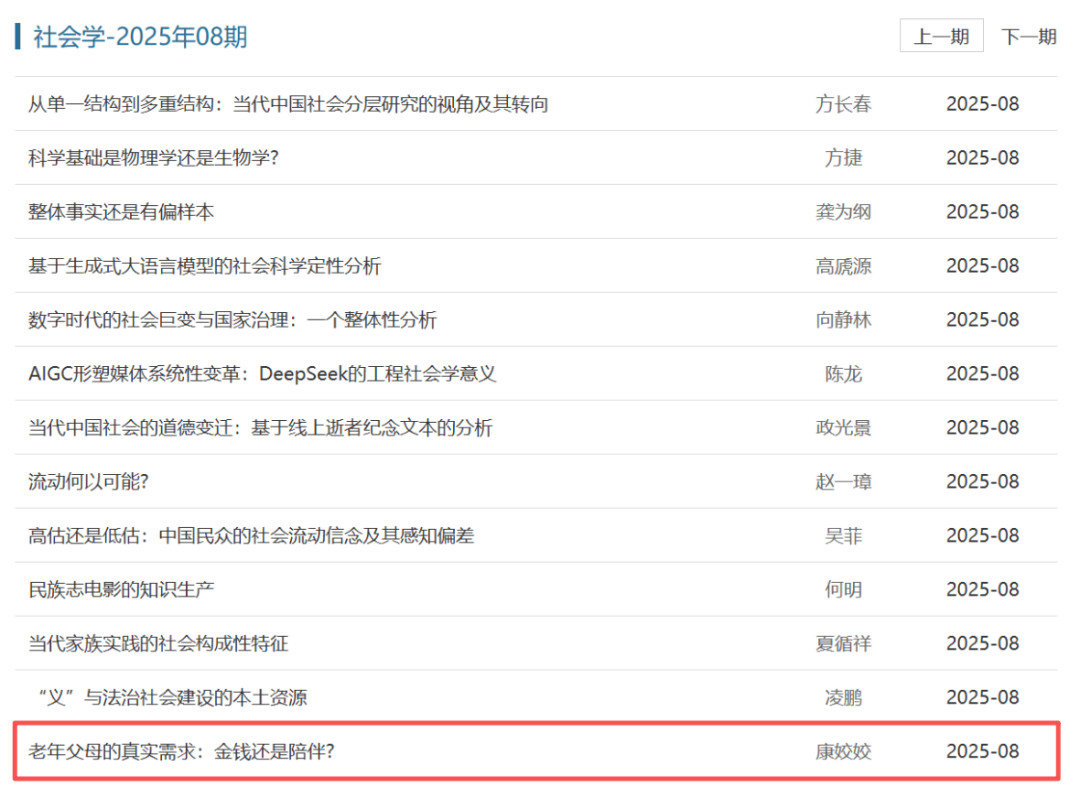Viewport: 1080px width, 787px height.
Task: Click author name 方捷
Action: point(844,158)
